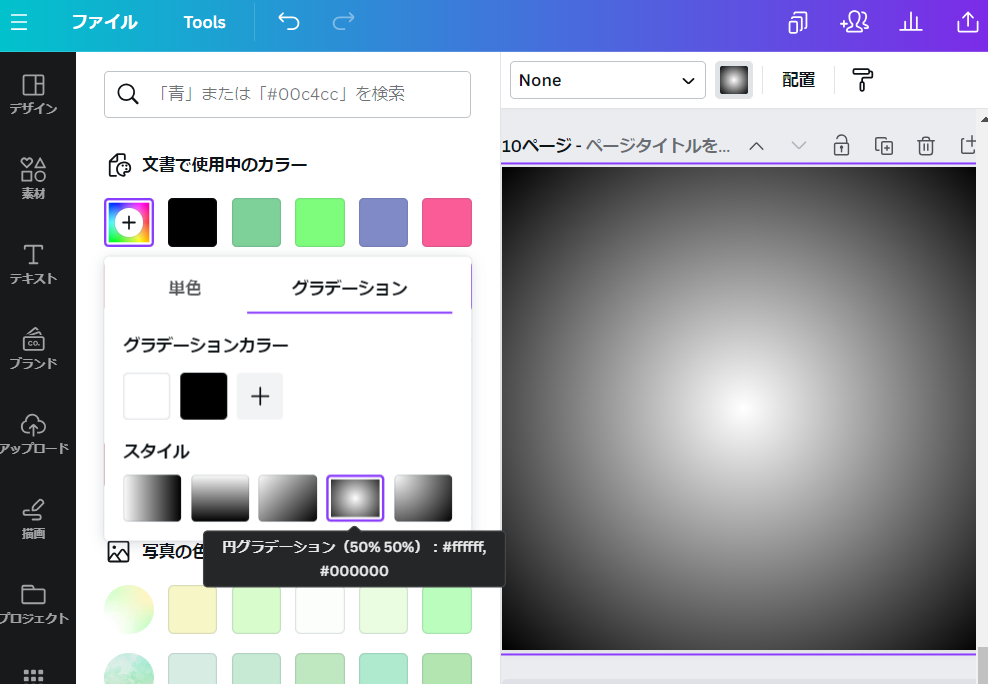Select the bright green document color swatch
The height and width of the screenshot is (684, 988).
click(320, 222)
